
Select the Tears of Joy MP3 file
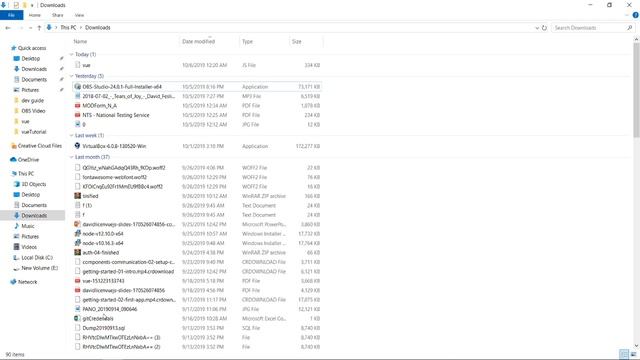click(129, 96)
